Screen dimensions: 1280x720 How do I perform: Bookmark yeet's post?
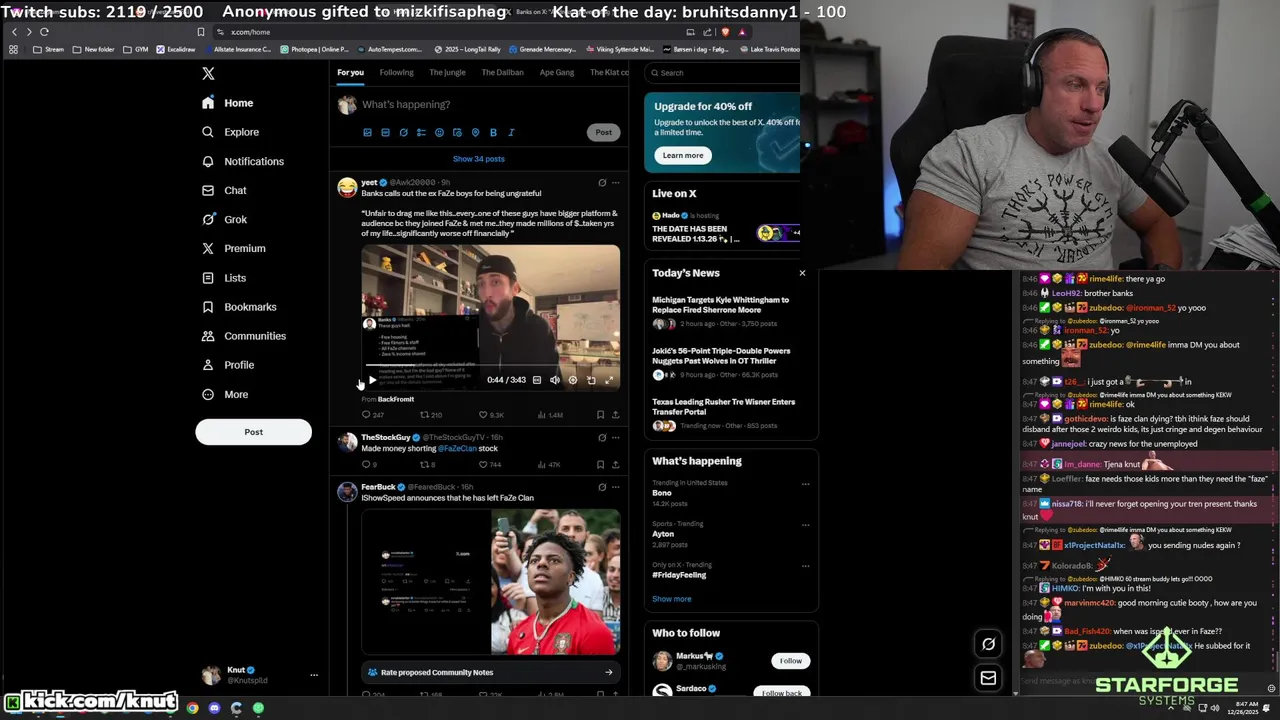coord(600,415)
